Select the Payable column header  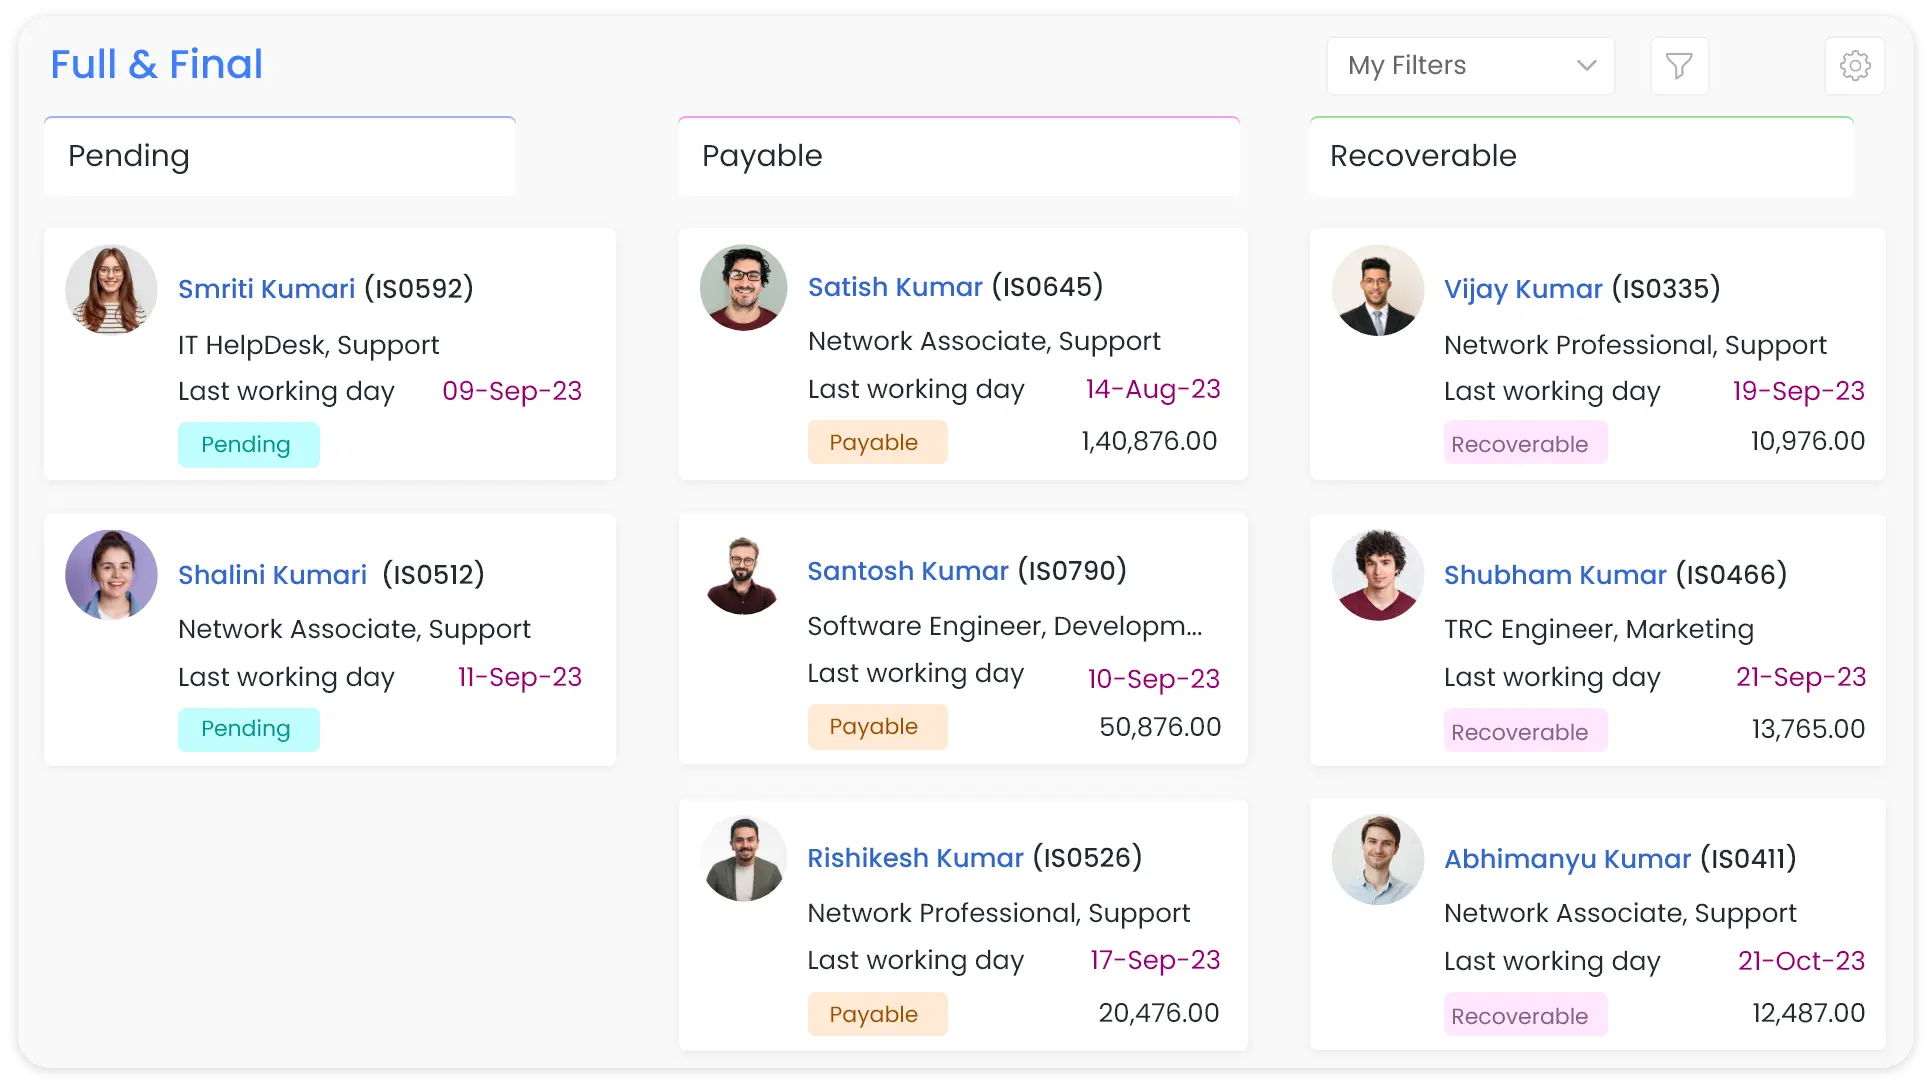click(x=762, y=156)
